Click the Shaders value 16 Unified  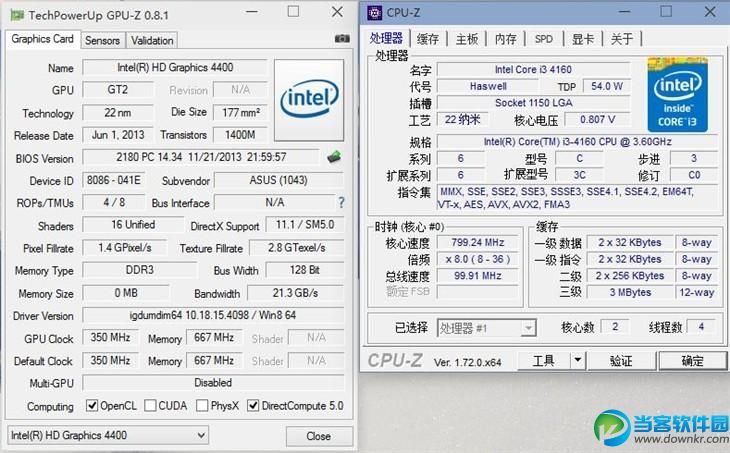(133, 225)
